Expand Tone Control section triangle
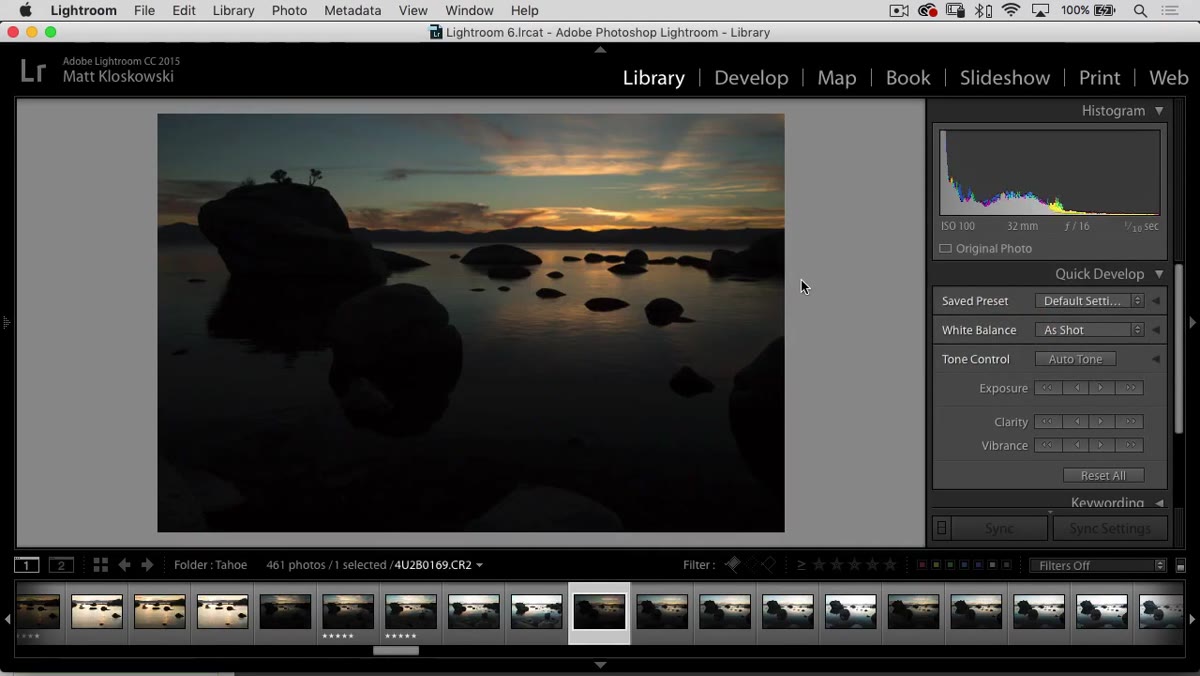 (1156, 359)
